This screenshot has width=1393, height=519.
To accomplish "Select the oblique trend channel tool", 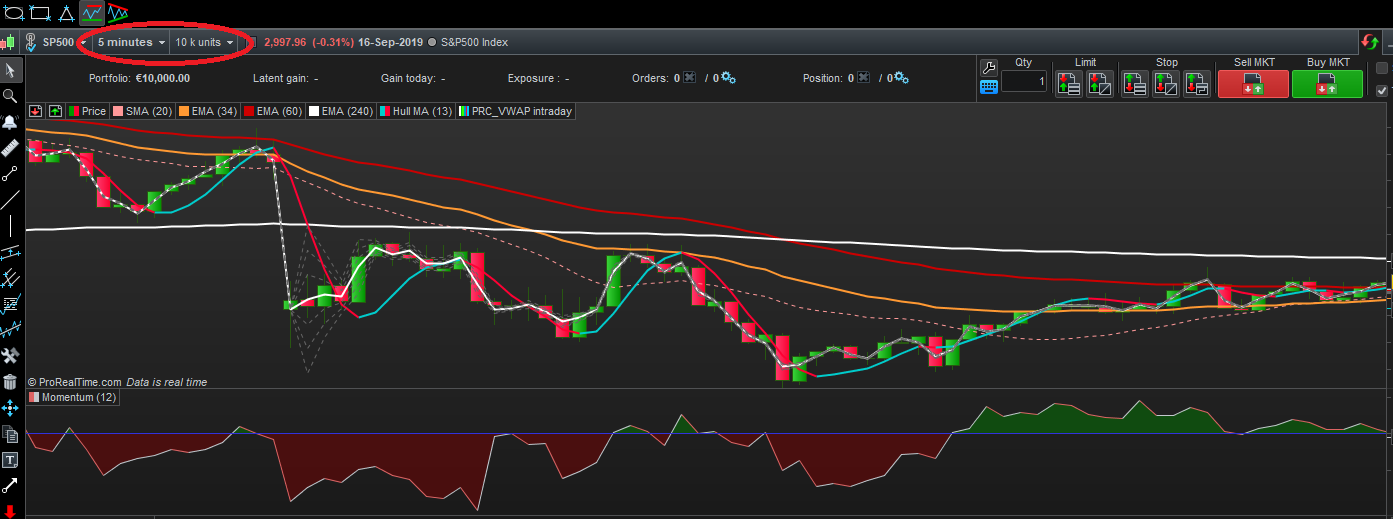I will coord(118,13).
